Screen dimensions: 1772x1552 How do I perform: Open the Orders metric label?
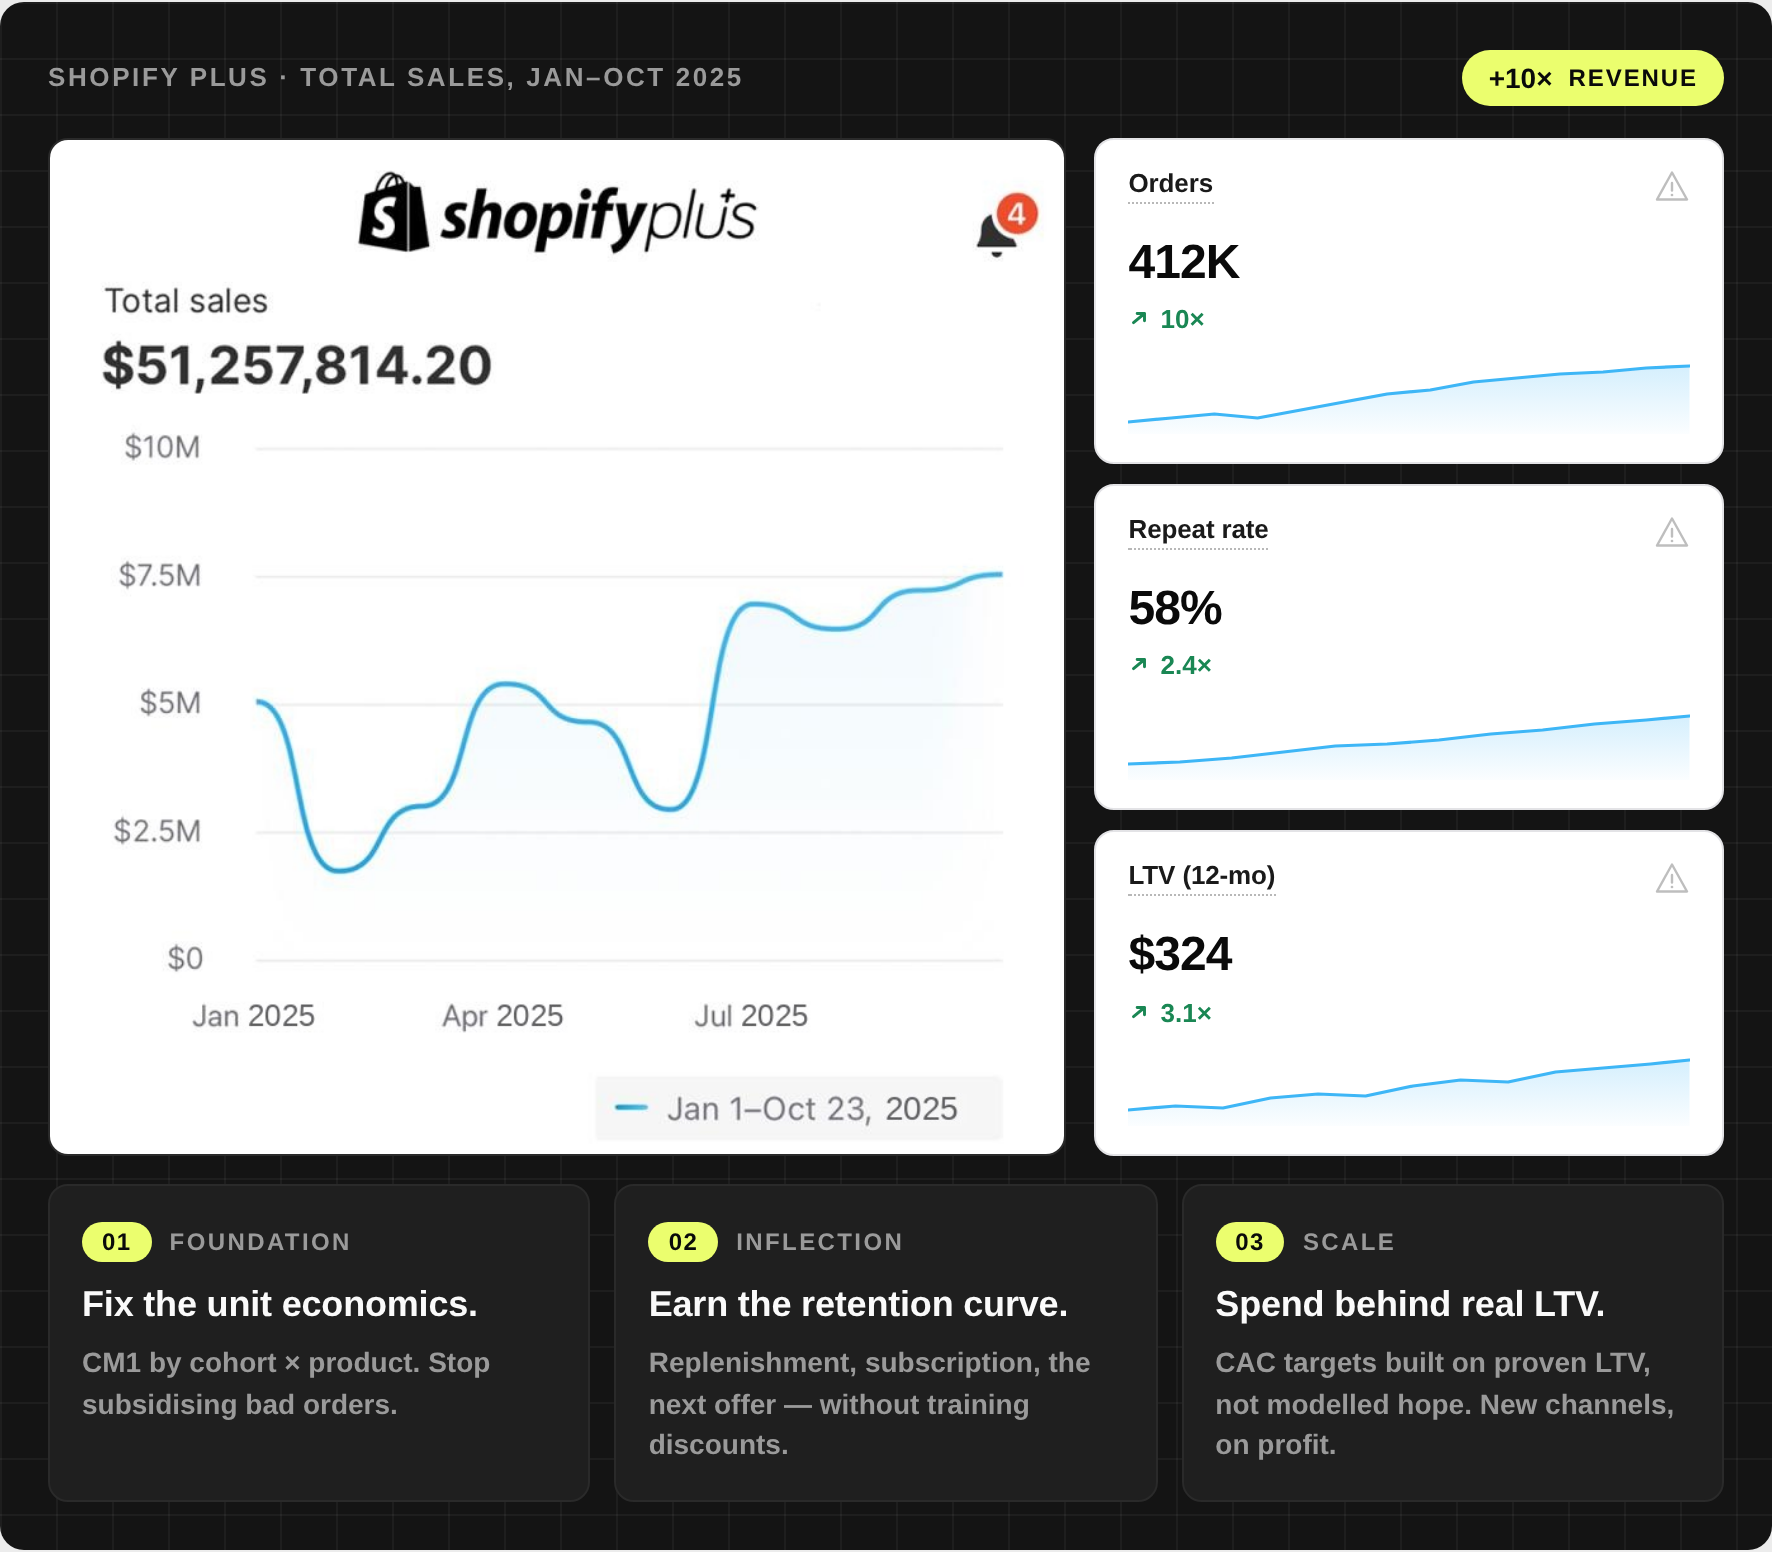[1170, 184]
